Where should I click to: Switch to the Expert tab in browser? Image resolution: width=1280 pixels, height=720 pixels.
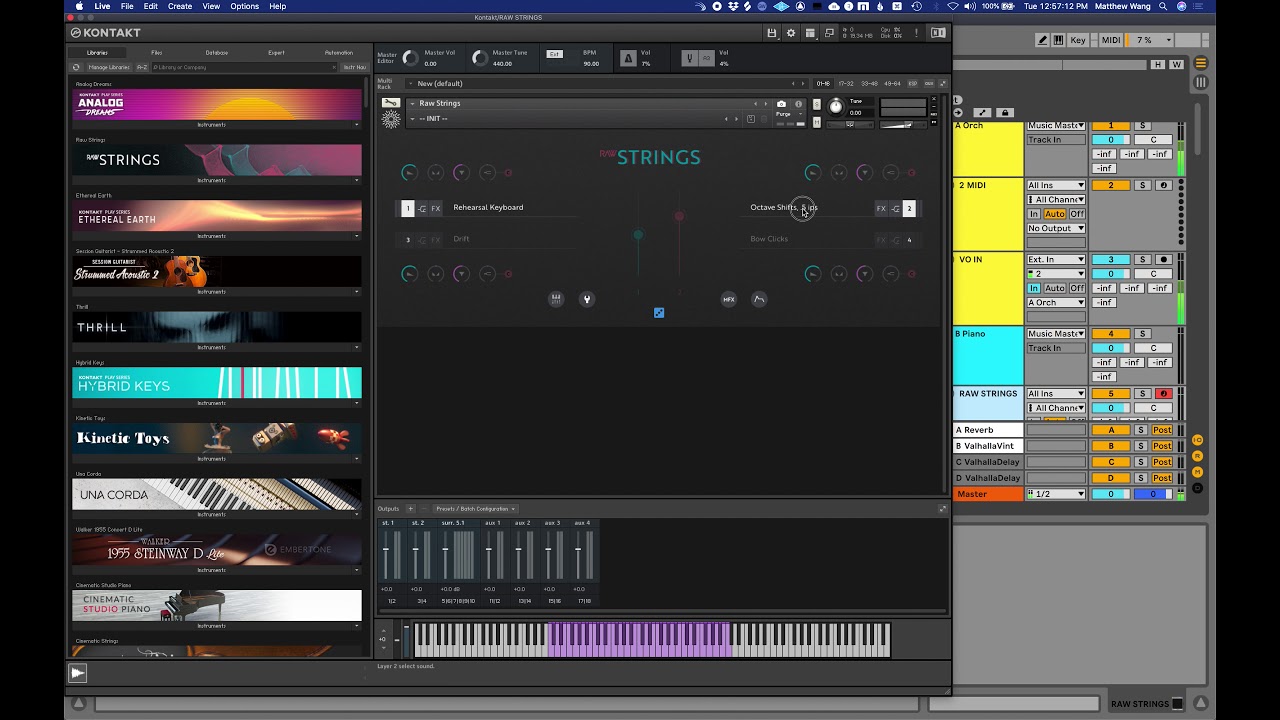tap(276, 52)
